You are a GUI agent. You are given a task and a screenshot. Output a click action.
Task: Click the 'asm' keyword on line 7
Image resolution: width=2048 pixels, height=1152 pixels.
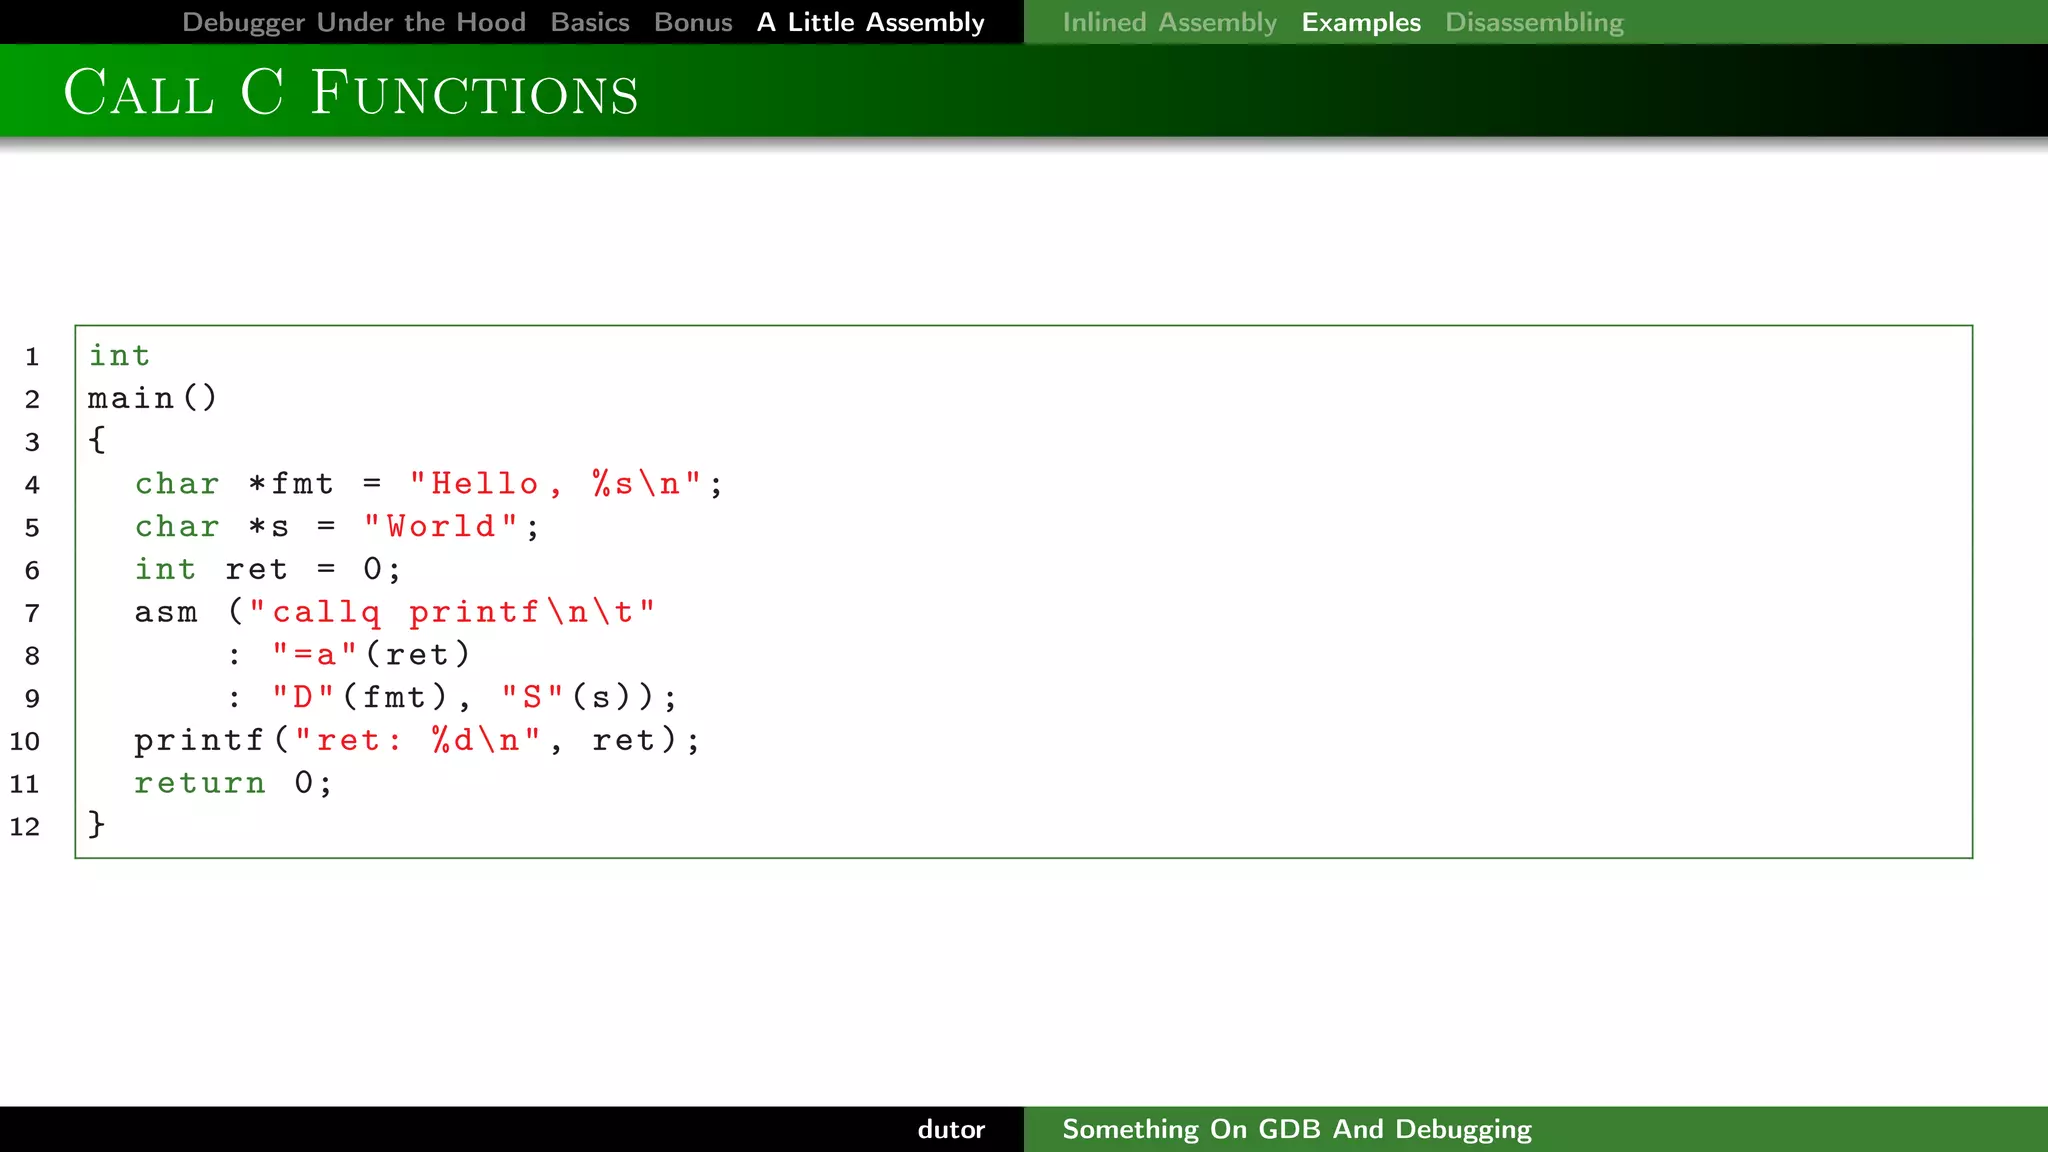tap(166, 612)
